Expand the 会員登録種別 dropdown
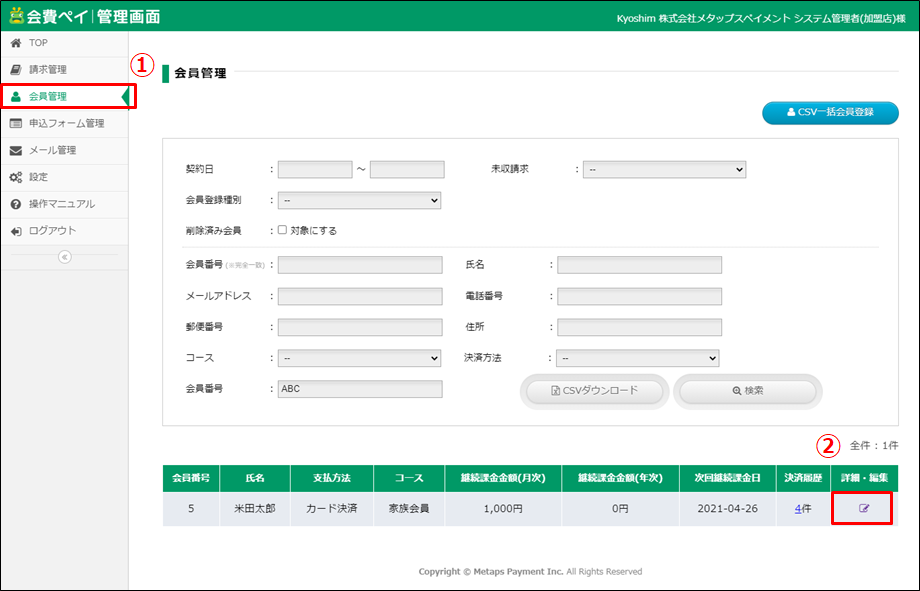 click(359, 200)
